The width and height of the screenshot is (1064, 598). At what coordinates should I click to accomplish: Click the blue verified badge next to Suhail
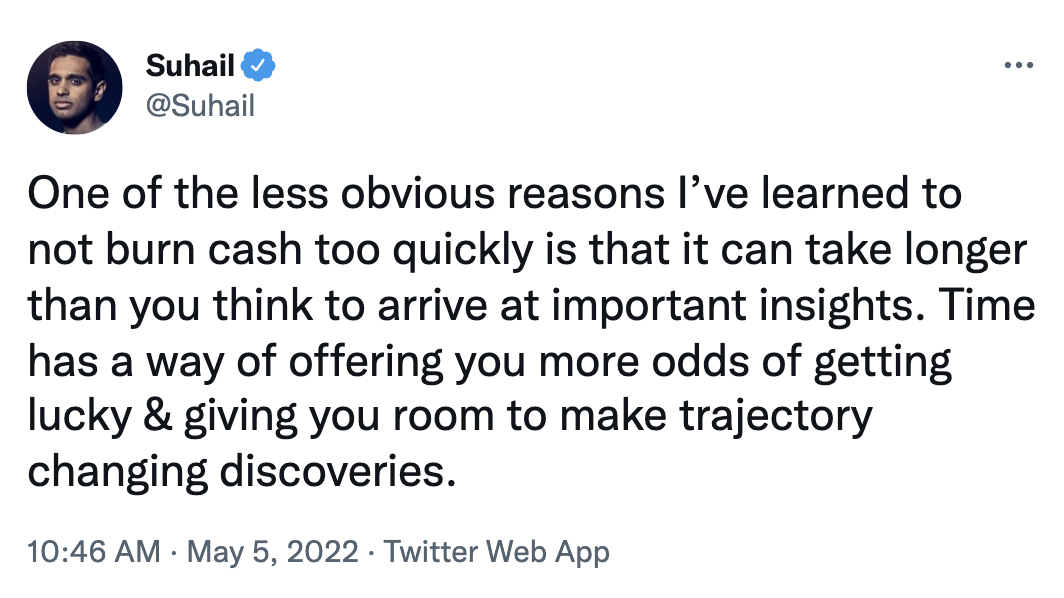pyautogui.click(x=259, y=65)
